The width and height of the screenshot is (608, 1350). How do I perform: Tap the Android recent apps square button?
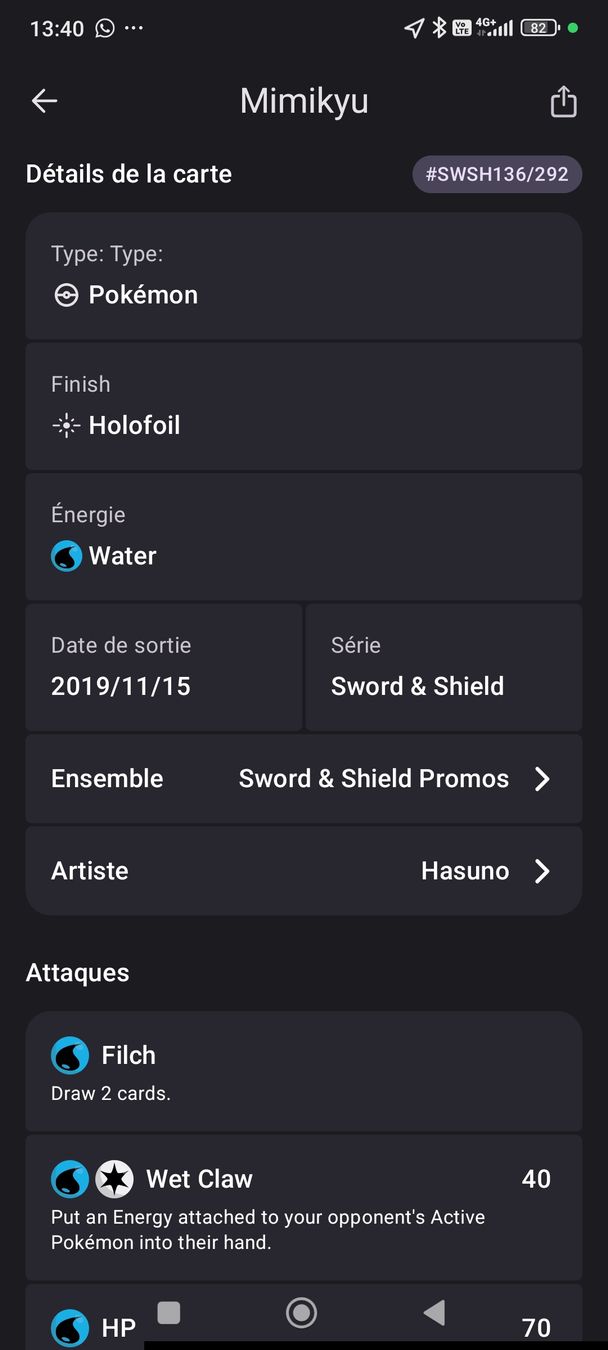pos(169,1312)
